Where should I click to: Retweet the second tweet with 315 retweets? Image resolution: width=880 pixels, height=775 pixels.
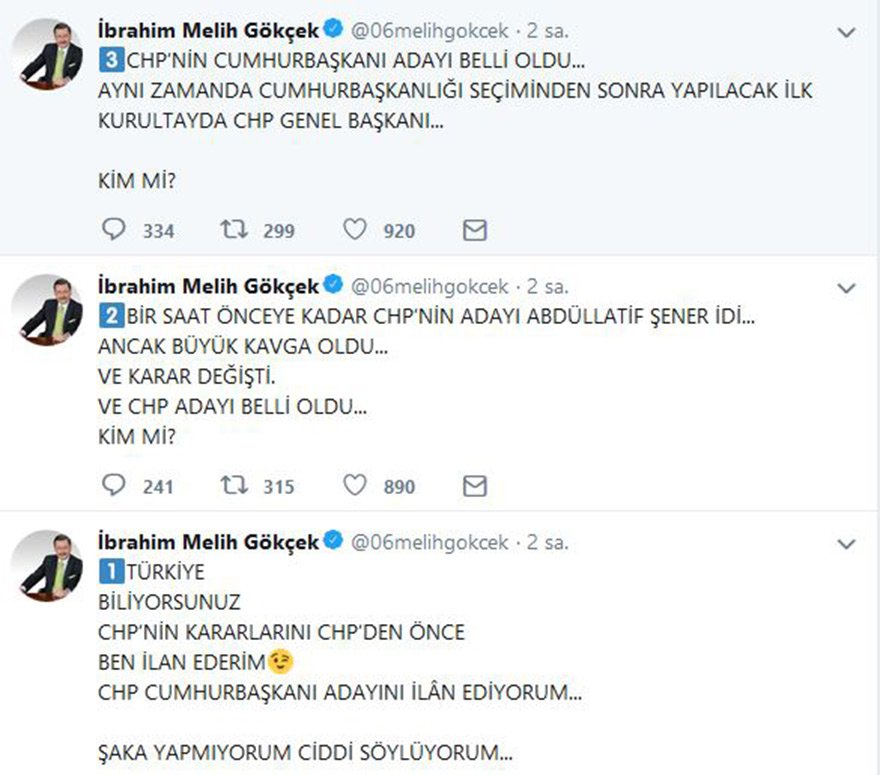(x=233, y=486)
